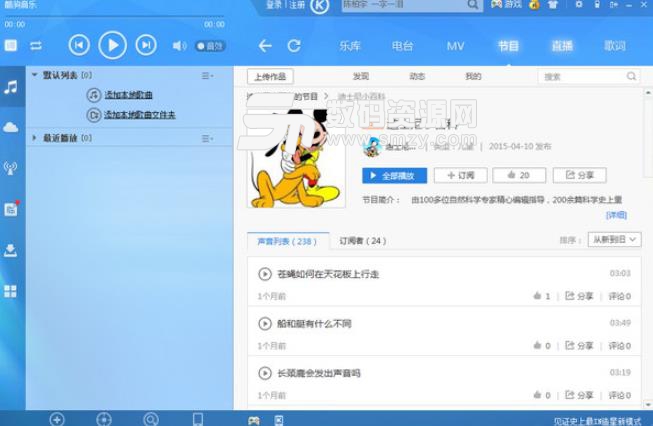Screen dimensions: 653x426
Task: Click the 登录 login link
Action: (274, 5)
